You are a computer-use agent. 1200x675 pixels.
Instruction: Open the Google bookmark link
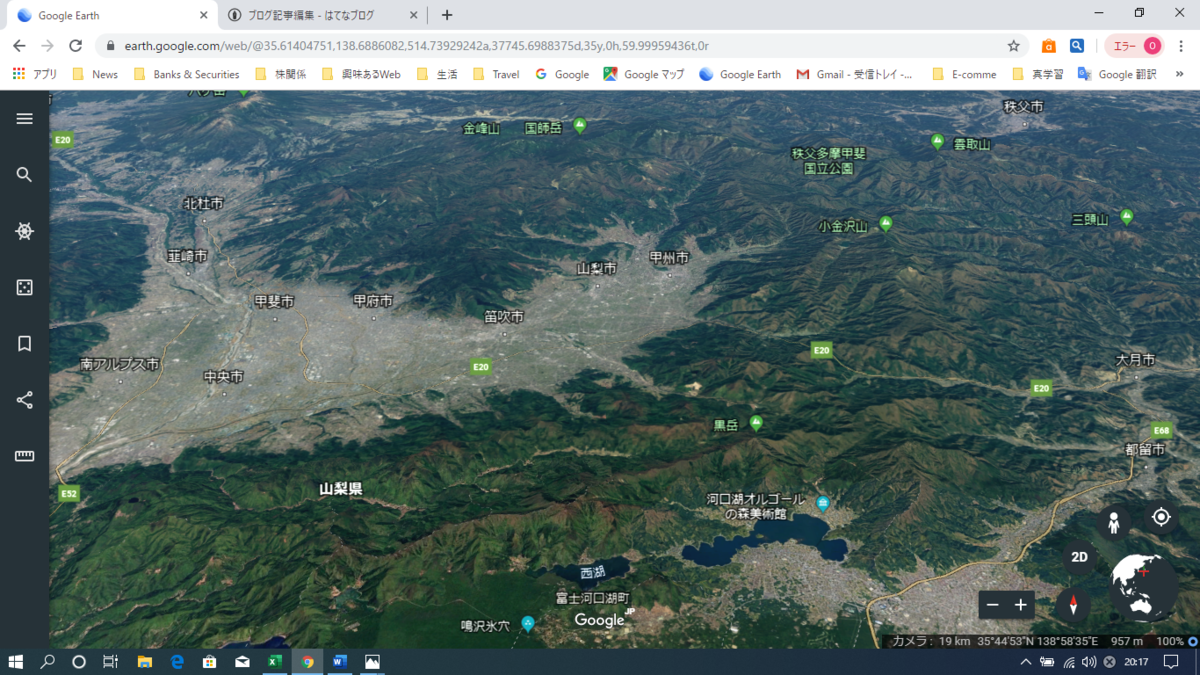(x=562, y=74)
